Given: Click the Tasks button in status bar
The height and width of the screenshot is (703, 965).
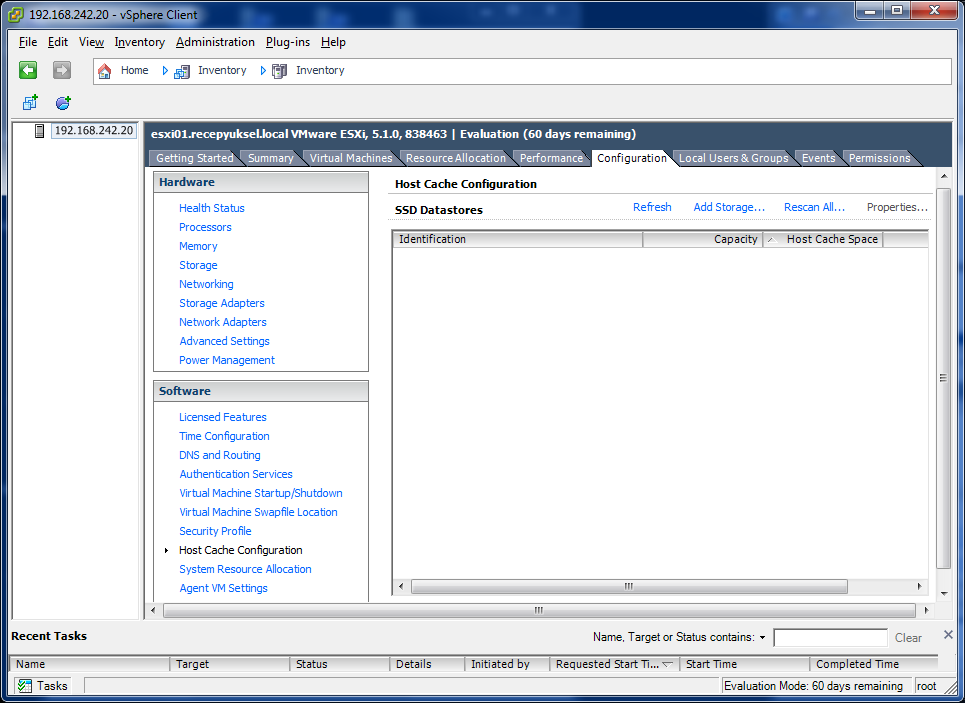Looking at the screenshot, I should 42,686.
